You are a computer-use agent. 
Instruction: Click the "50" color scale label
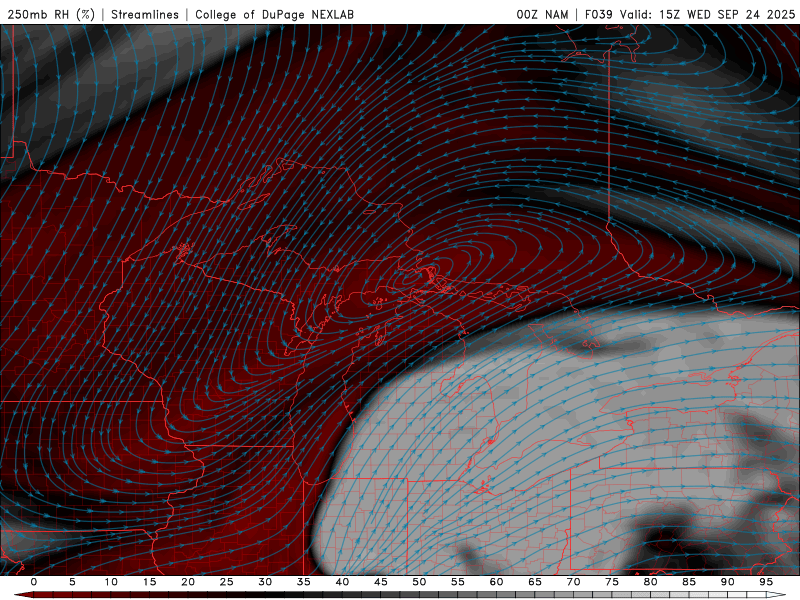[419, 582]
